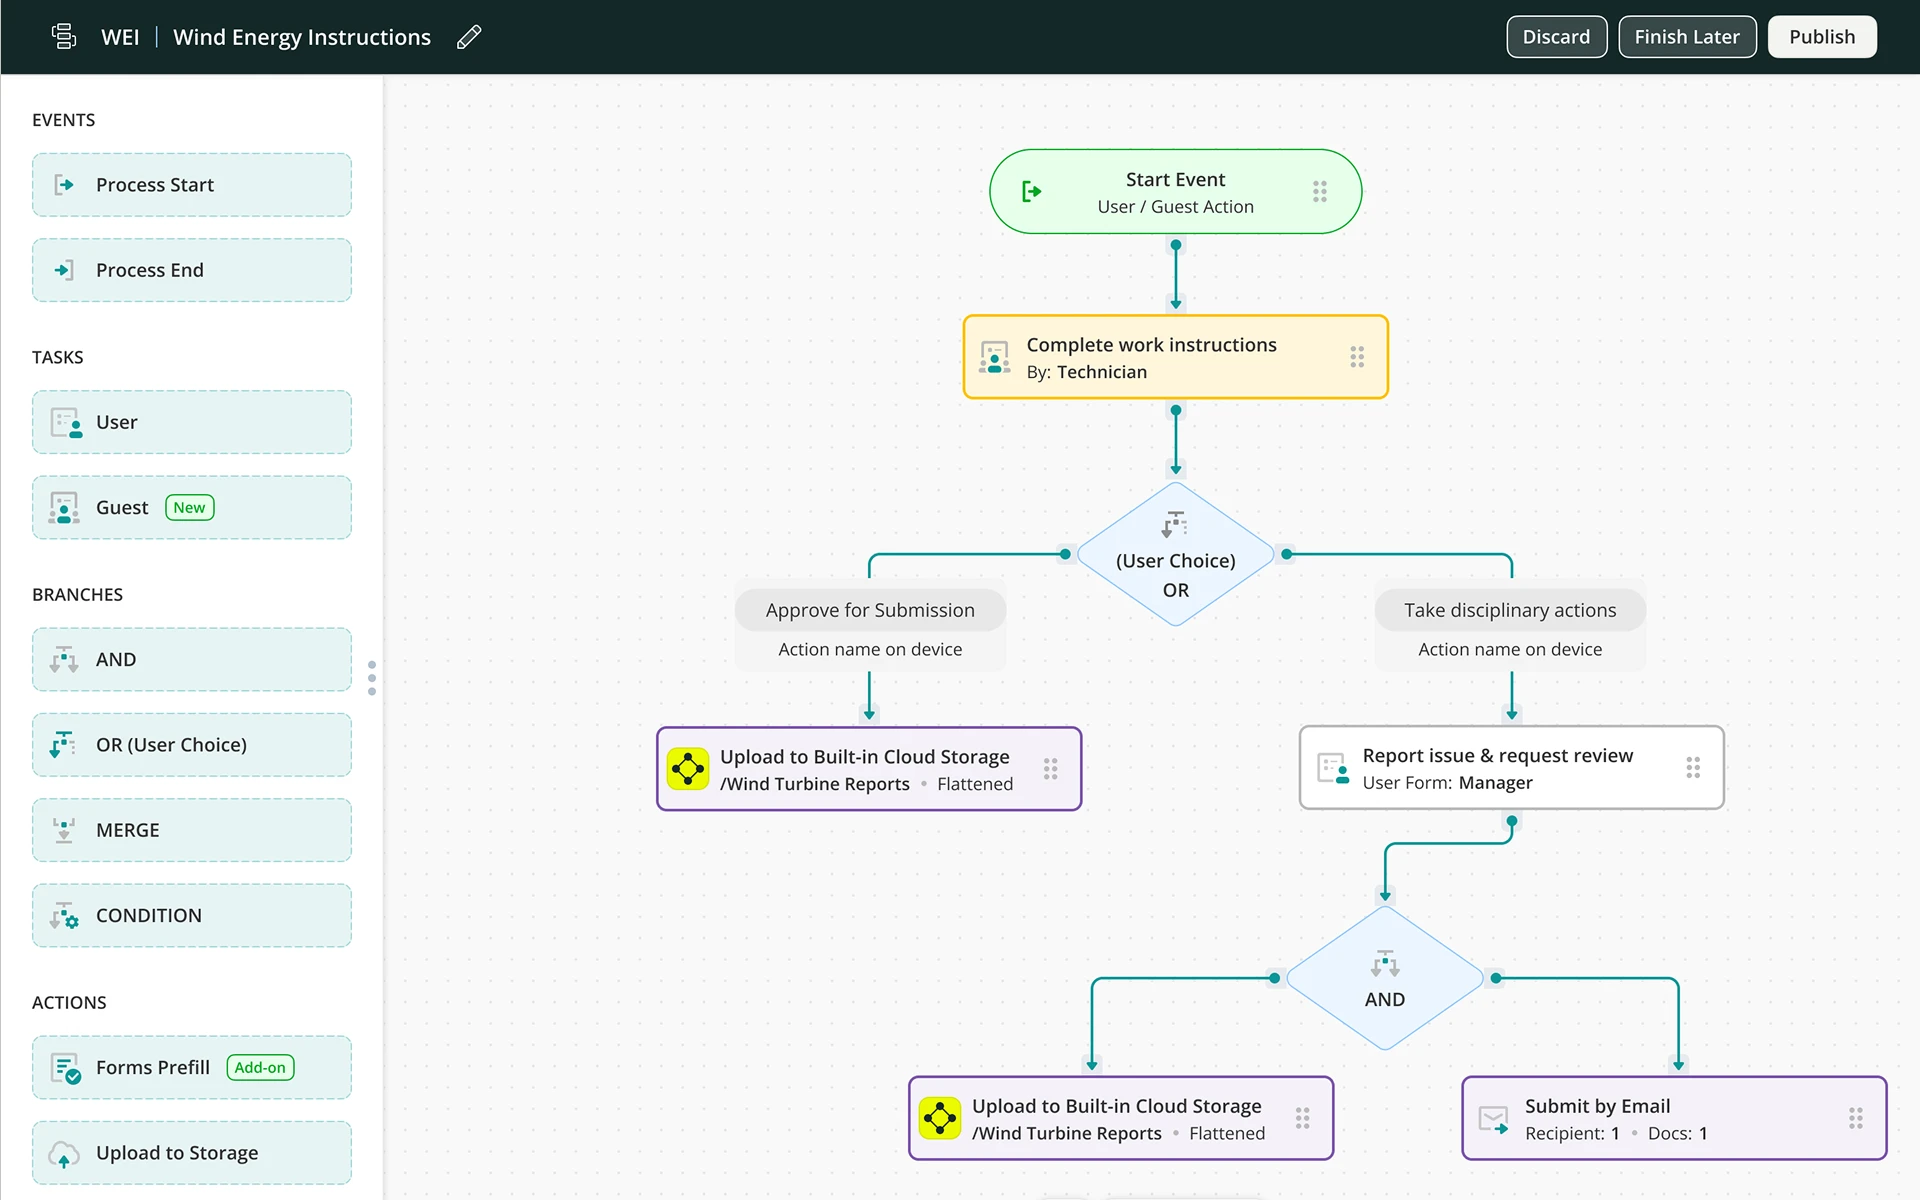
Task: Select the Guest task with New badge
Action: coord(192,507)
